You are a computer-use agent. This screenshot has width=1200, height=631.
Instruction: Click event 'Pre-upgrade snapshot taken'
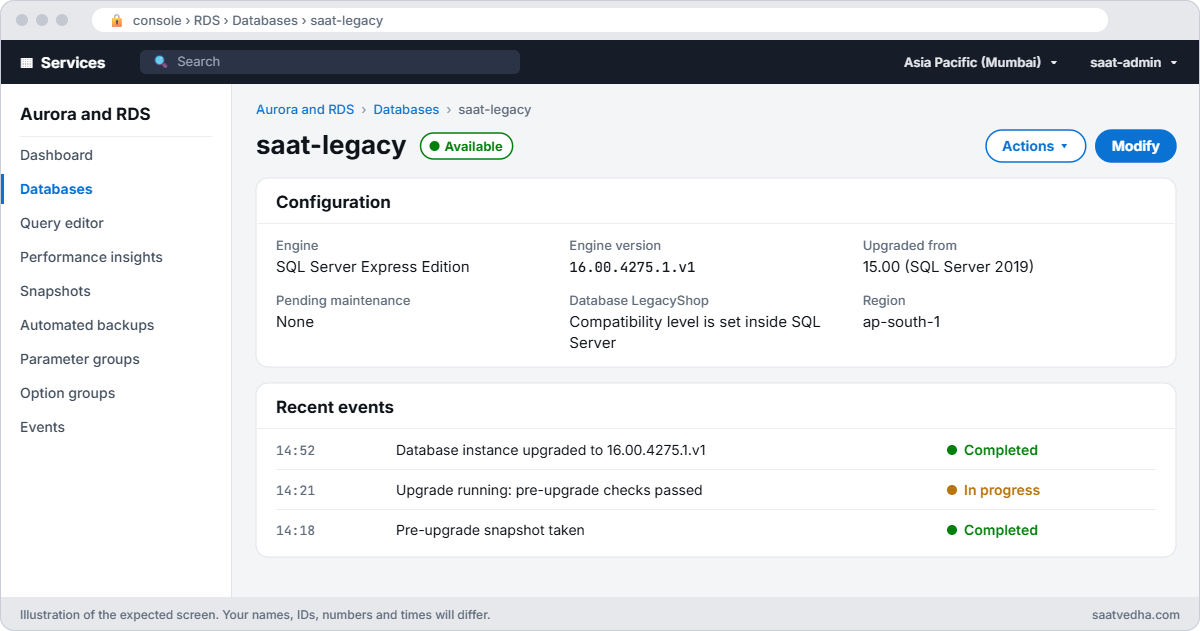click(490, 530)
